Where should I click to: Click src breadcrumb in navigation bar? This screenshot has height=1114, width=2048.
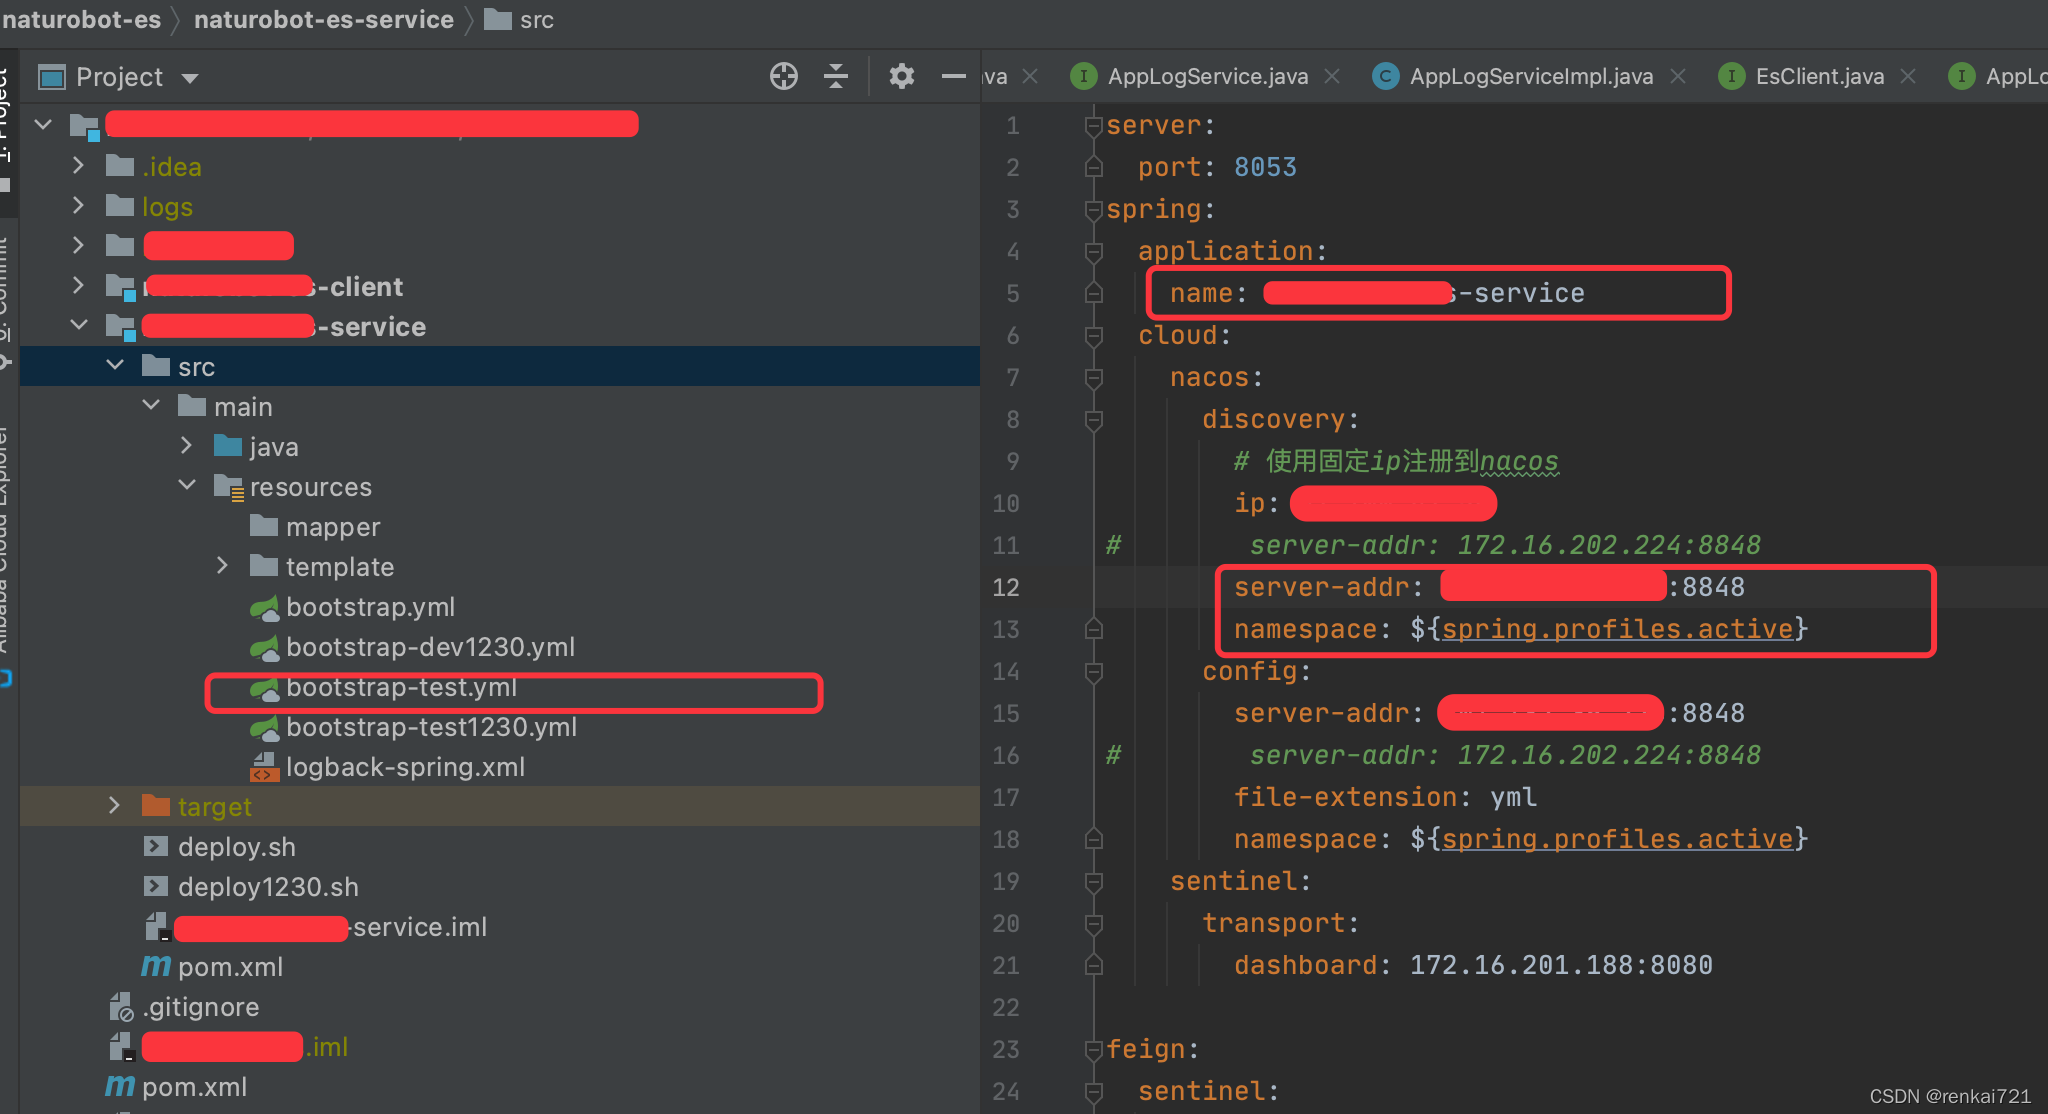(520, 19)
